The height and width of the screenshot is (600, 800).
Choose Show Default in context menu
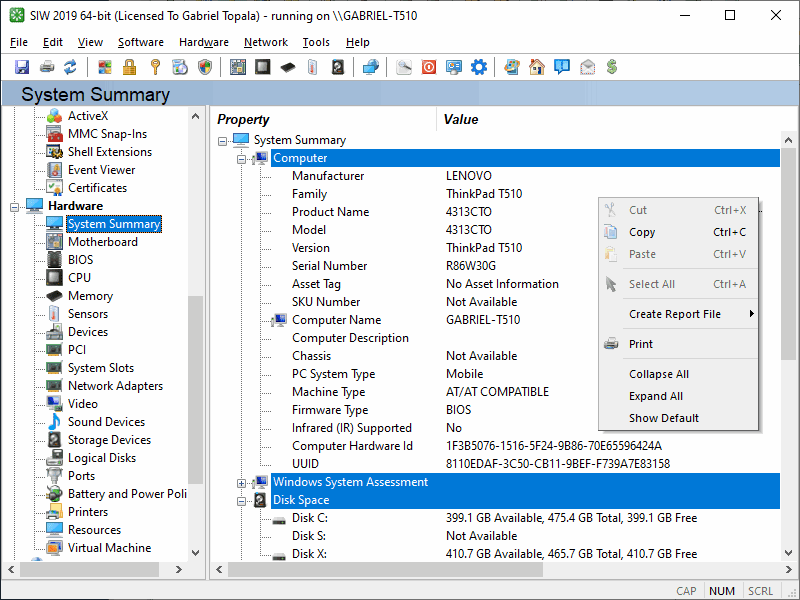coord(679,418)
